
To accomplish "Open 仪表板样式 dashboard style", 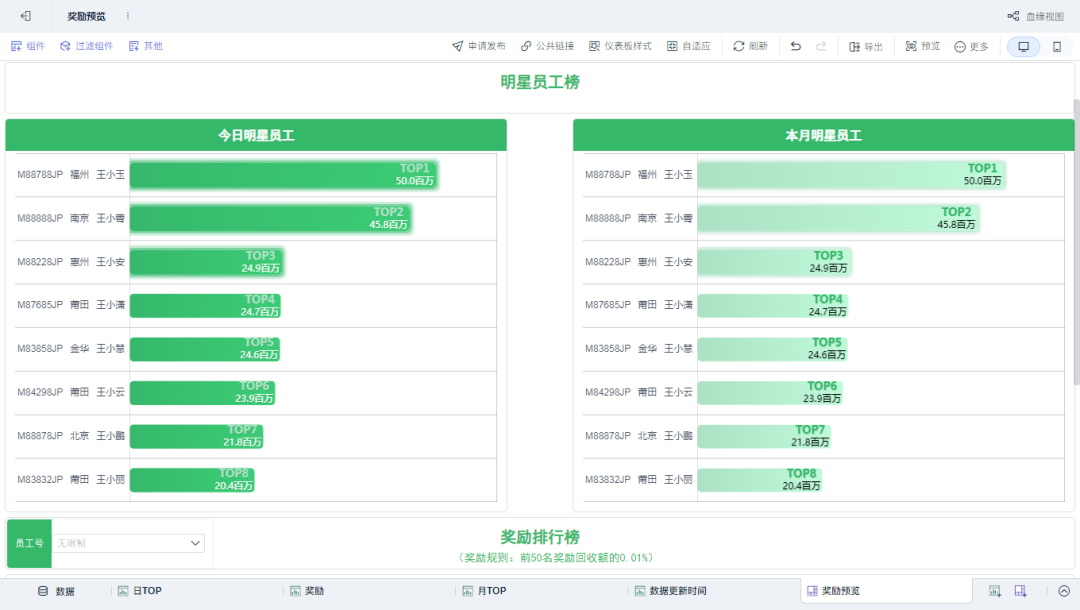I will pyautogui.click(x=621, y=46).
